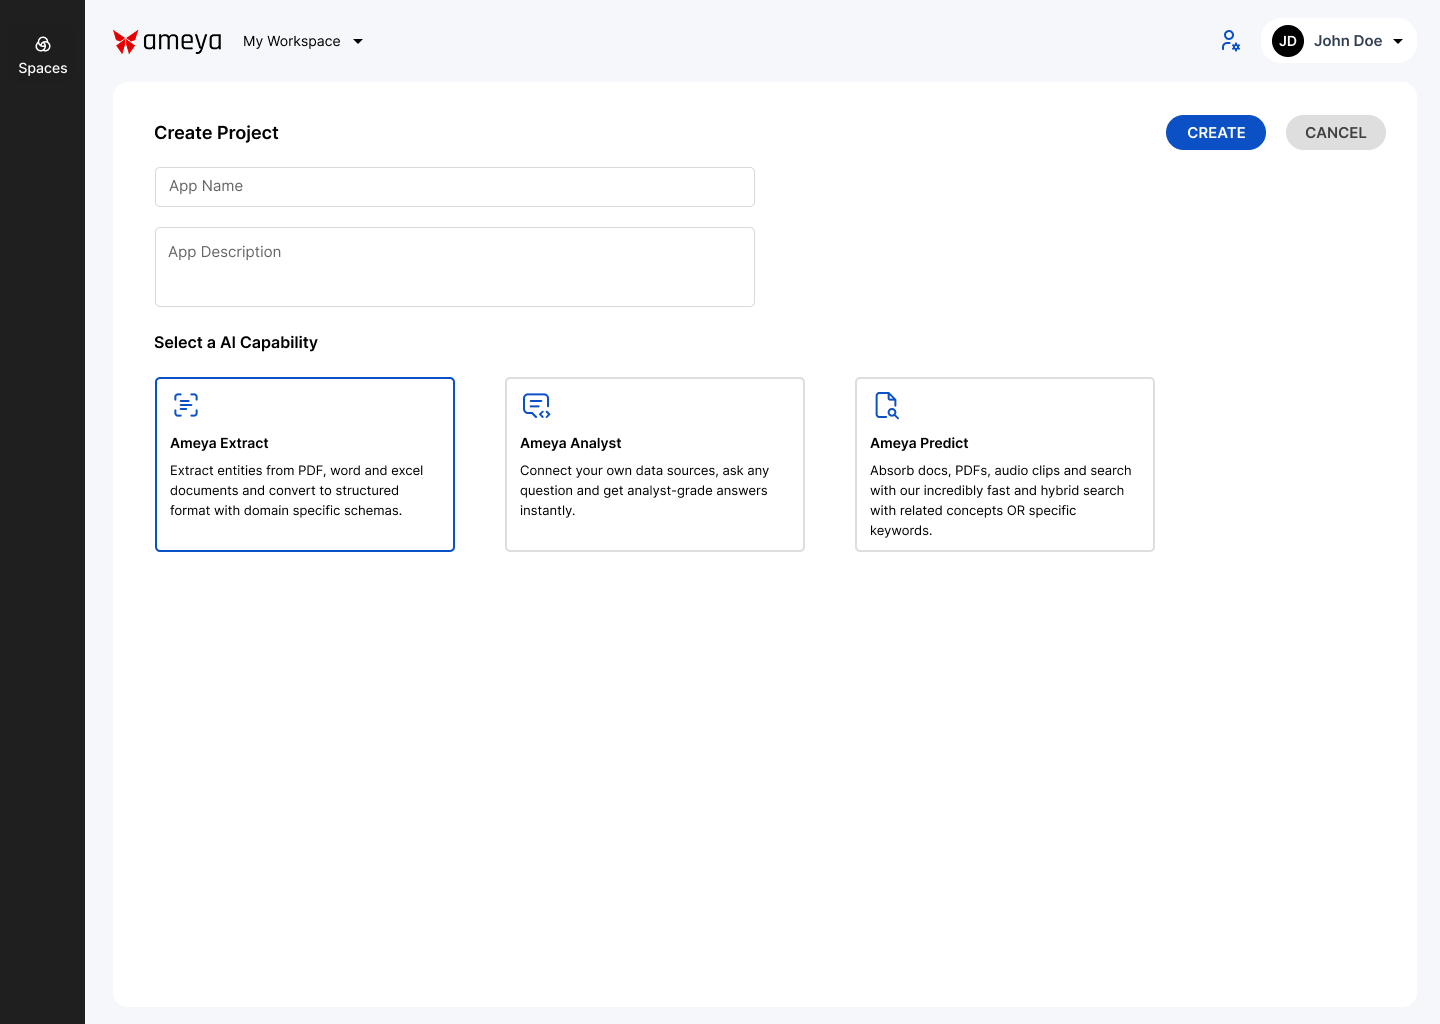Open the John Doe user menu
The width and height of the screenshot is (1440, 1024).
1347,41
